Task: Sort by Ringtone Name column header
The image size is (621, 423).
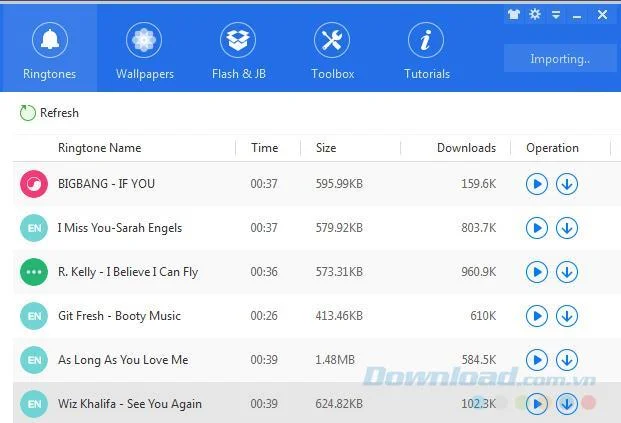Action: pos(99,148)
